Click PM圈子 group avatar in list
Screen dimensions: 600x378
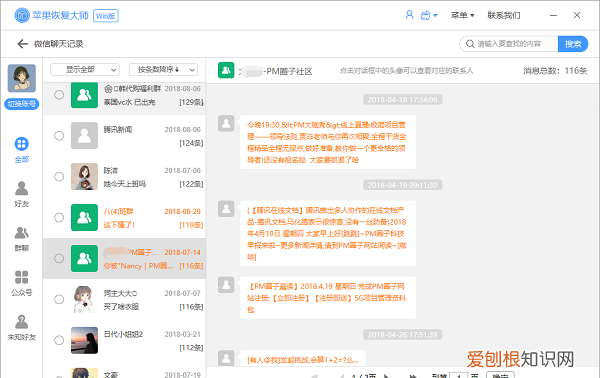pos(84,258)
